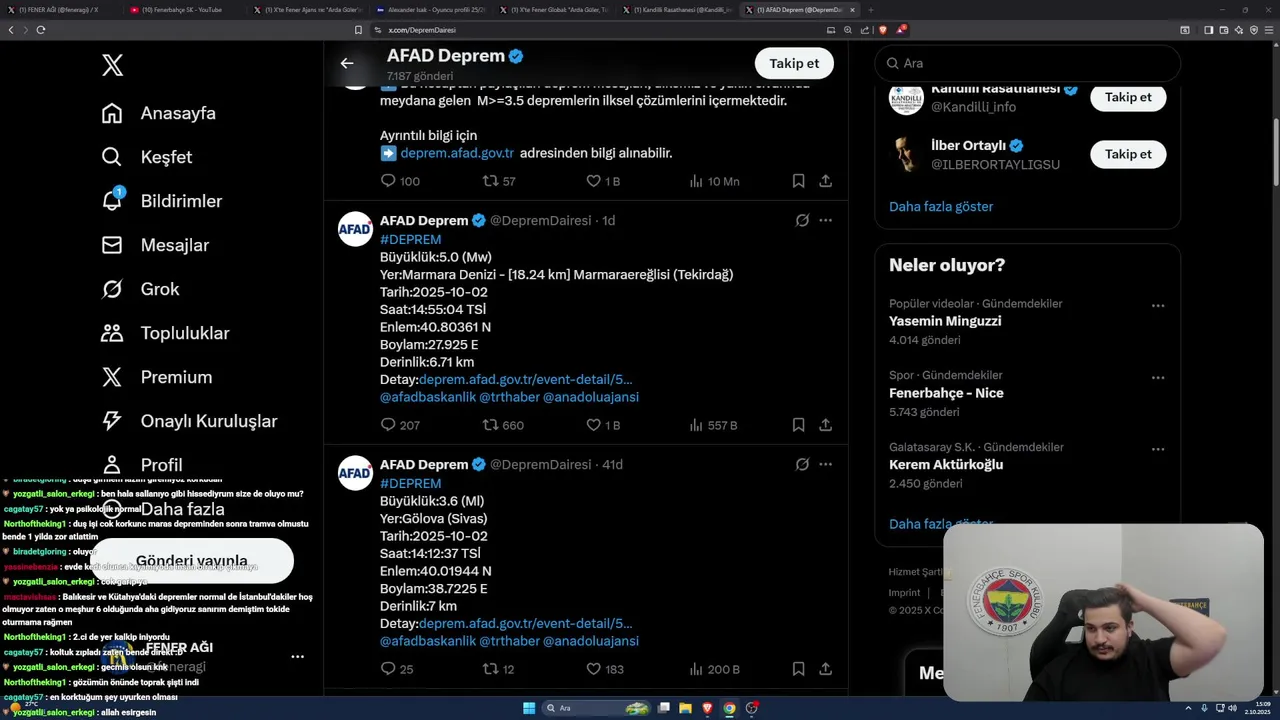Reply to Gölova post with 25 replies
The height and width of the screenshot is (720, 1280).
pyautogui.click(x=397, y=669)
